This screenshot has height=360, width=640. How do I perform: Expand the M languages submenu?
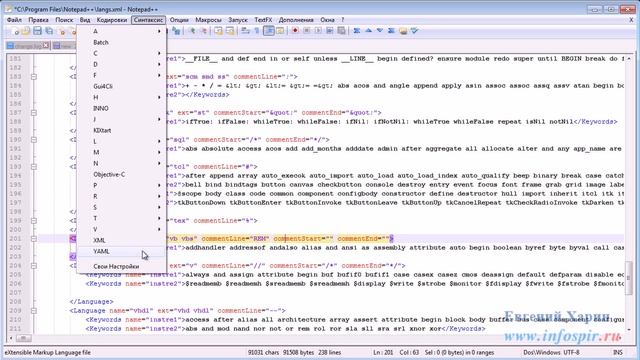[x=121, y=153]
